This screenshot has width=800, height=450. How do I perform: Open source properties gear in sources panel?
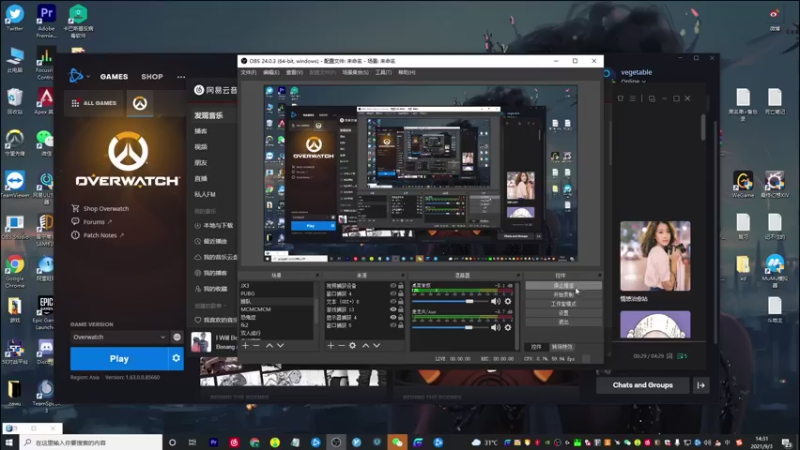point(353,345)
